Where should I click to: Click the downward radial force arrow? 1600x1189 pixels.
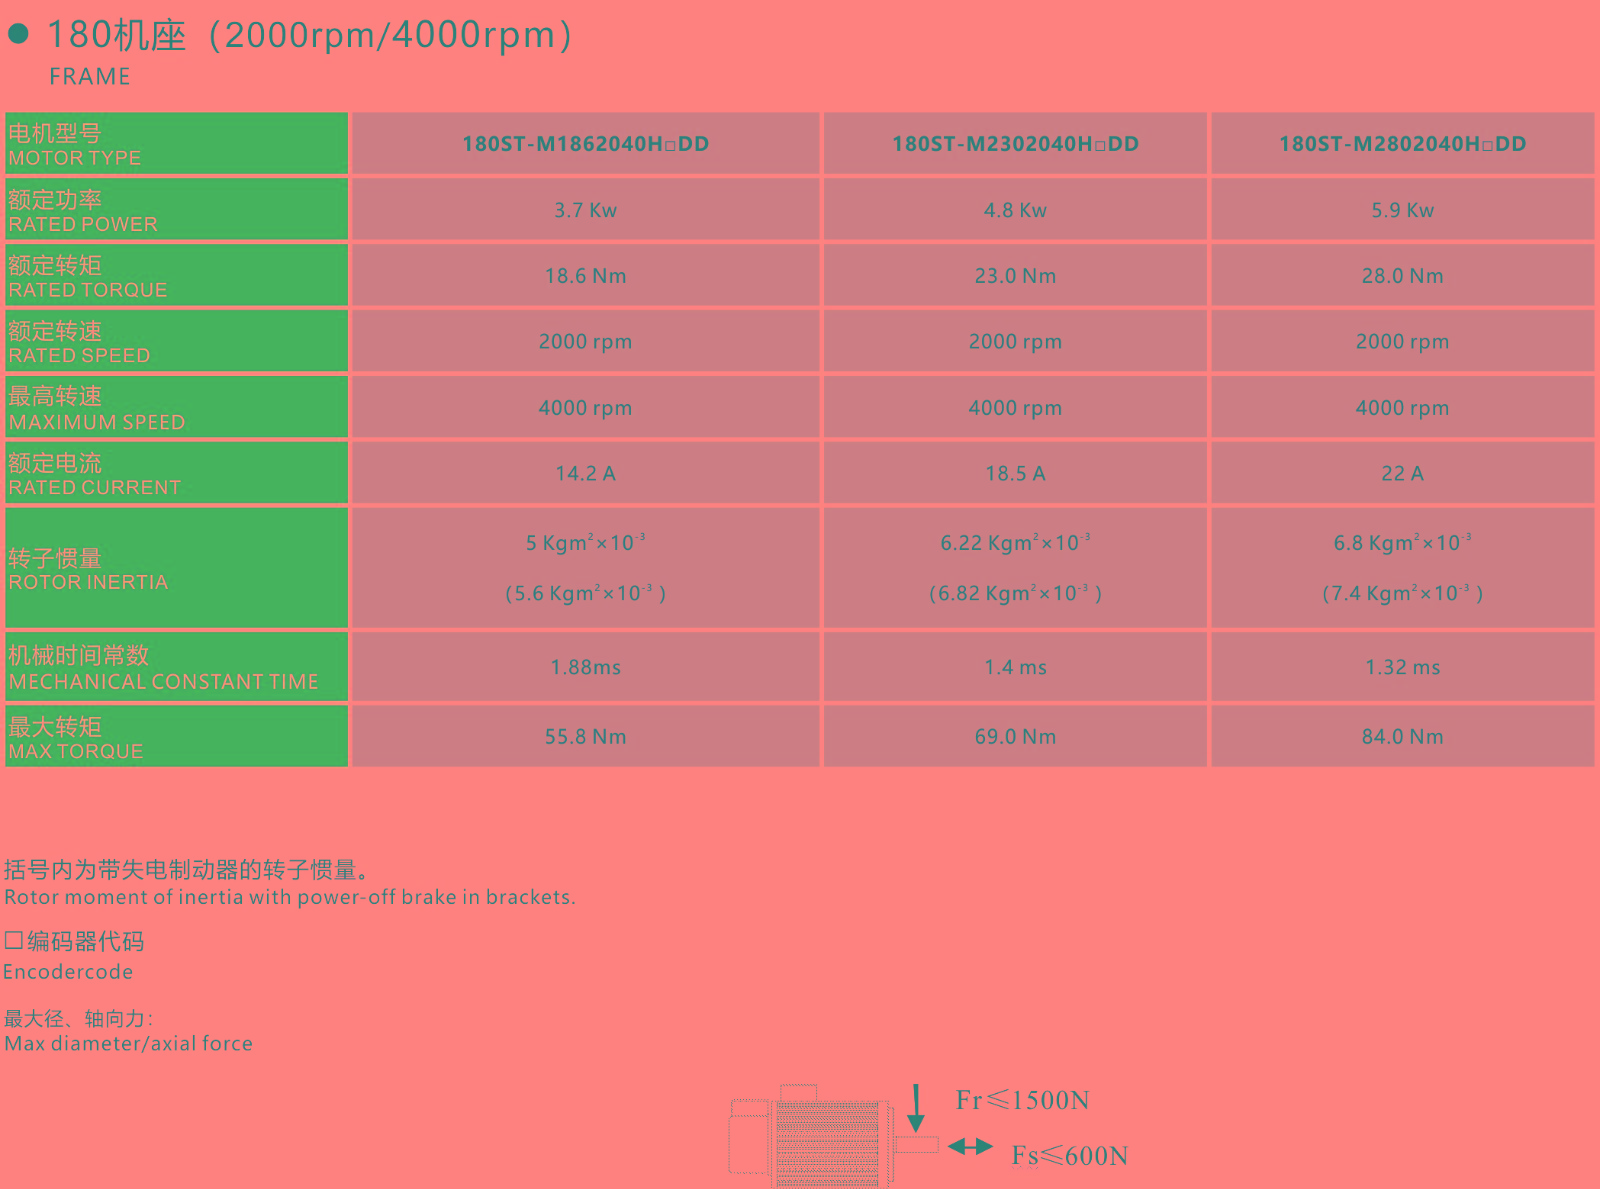coord(915,1108)
